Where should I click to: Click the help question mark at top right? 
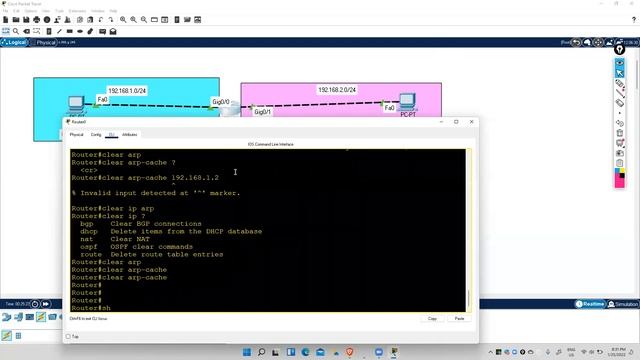[x=633, y=20]
